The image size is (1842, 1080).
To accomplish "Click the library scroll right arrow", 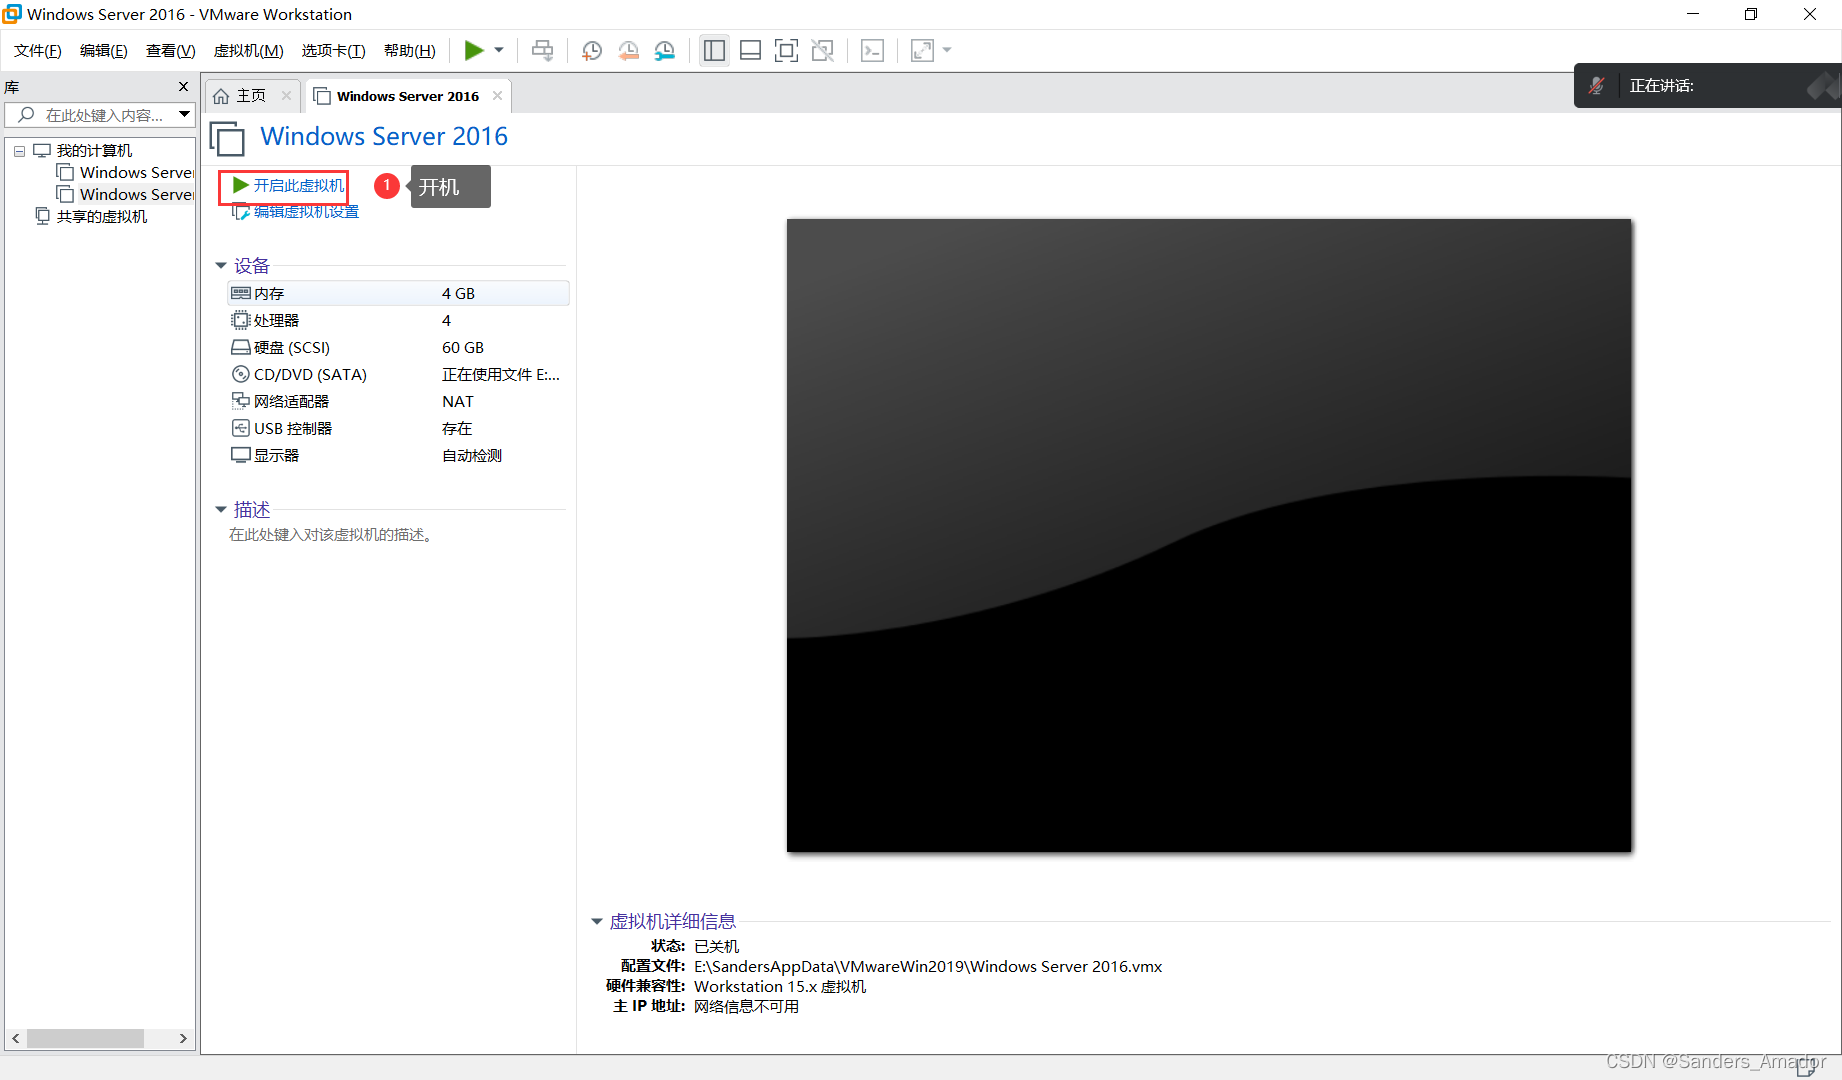I will point(183,1039).
